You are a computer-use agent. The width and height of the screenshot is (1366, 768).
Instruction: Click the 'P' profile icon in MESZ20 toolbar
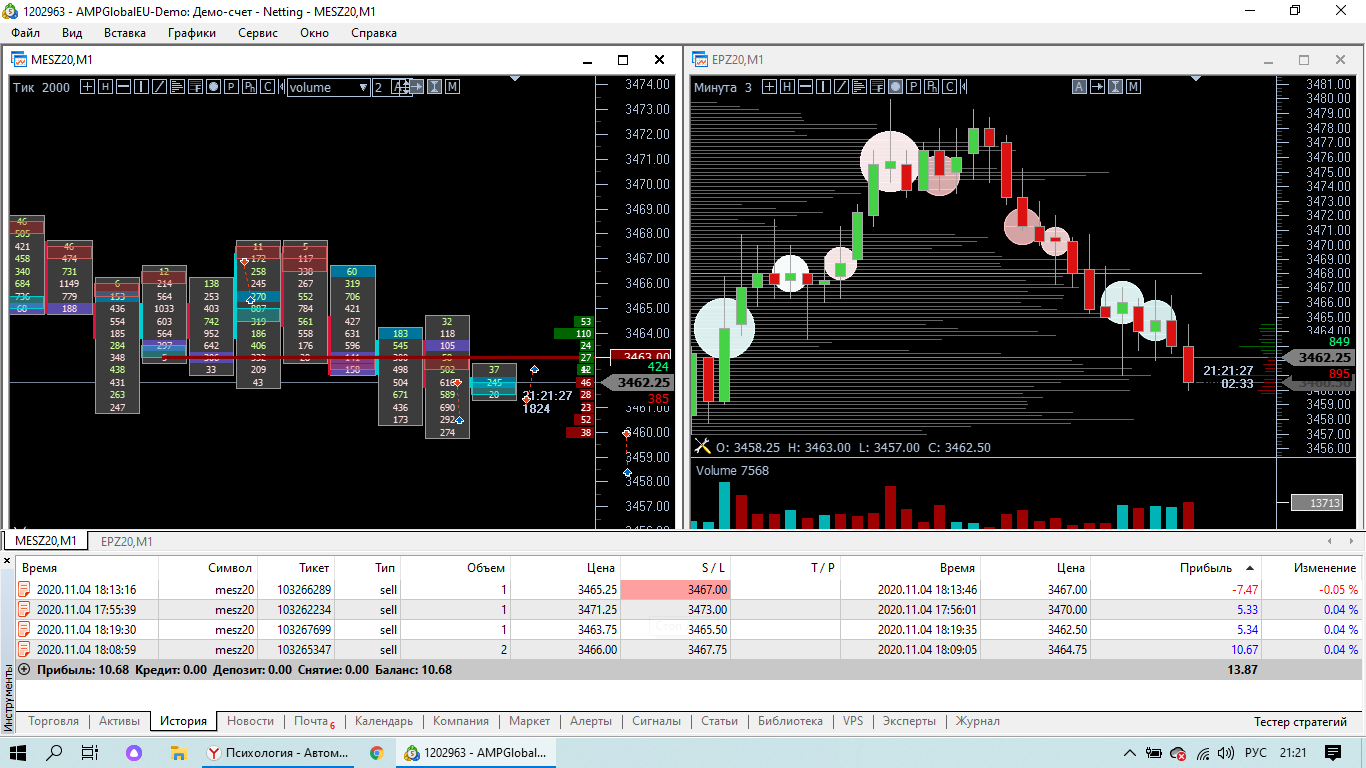[231, 87]
